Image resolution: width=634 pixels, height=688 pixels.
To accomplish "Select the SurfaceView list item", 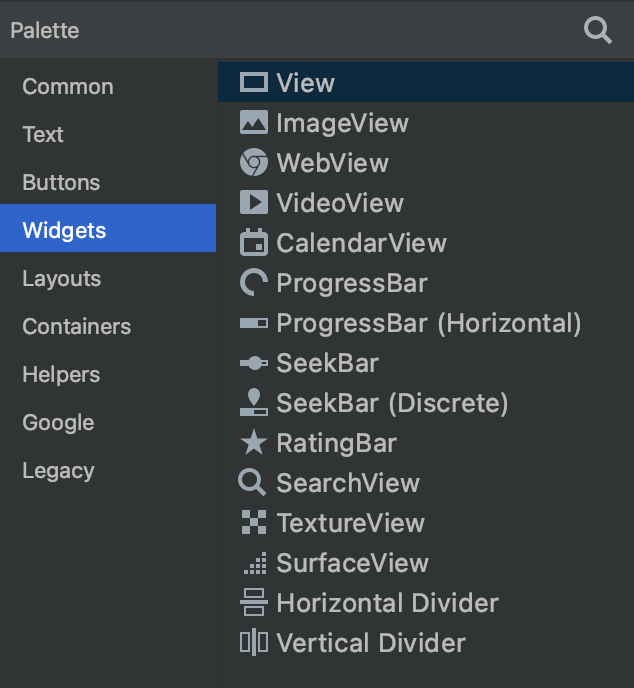I will coord(352,563).
